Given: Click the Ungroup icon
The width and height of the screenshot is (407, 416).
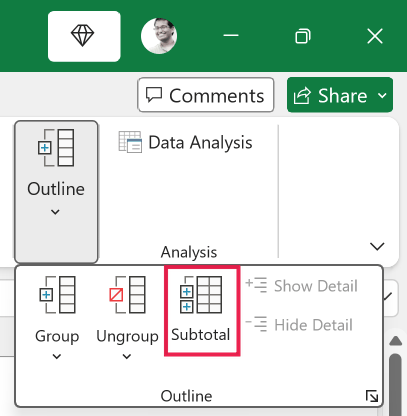Looking at the screenshot, I should click(127, 295).
